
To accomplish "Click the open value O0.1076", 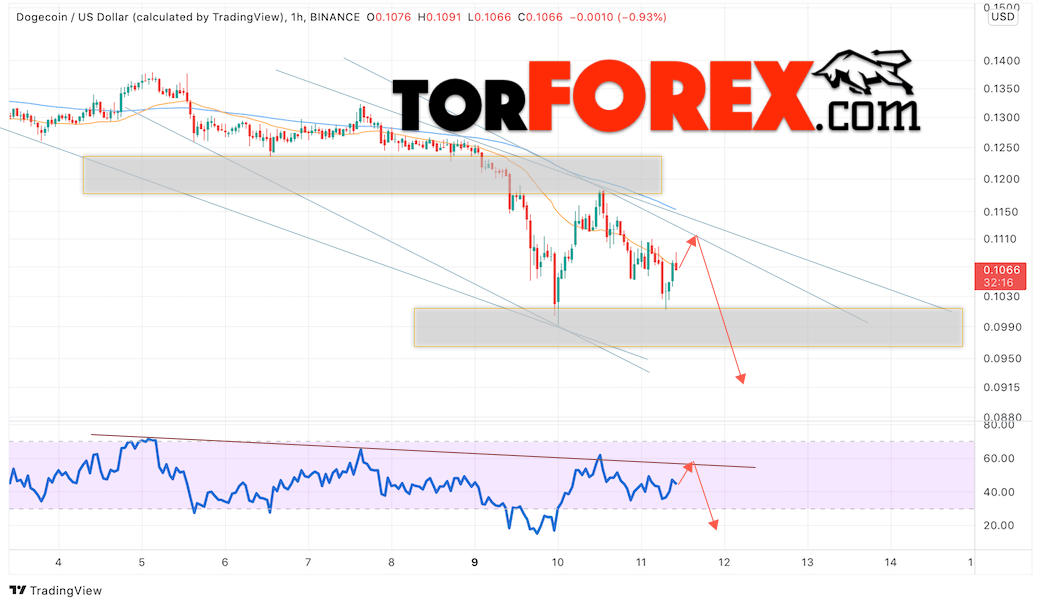I will pyautogui.click(x=389, y=17).
